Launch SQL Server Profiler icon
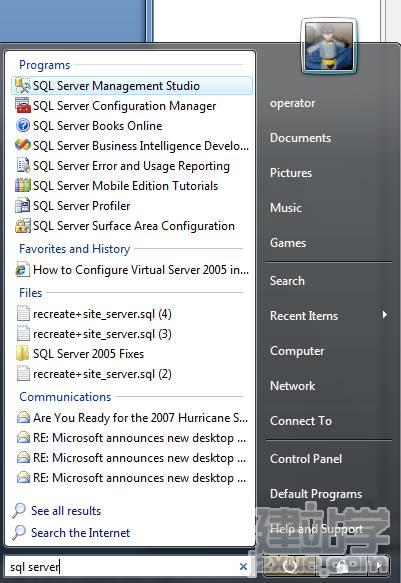401x583 pixels. coord(22,206)
